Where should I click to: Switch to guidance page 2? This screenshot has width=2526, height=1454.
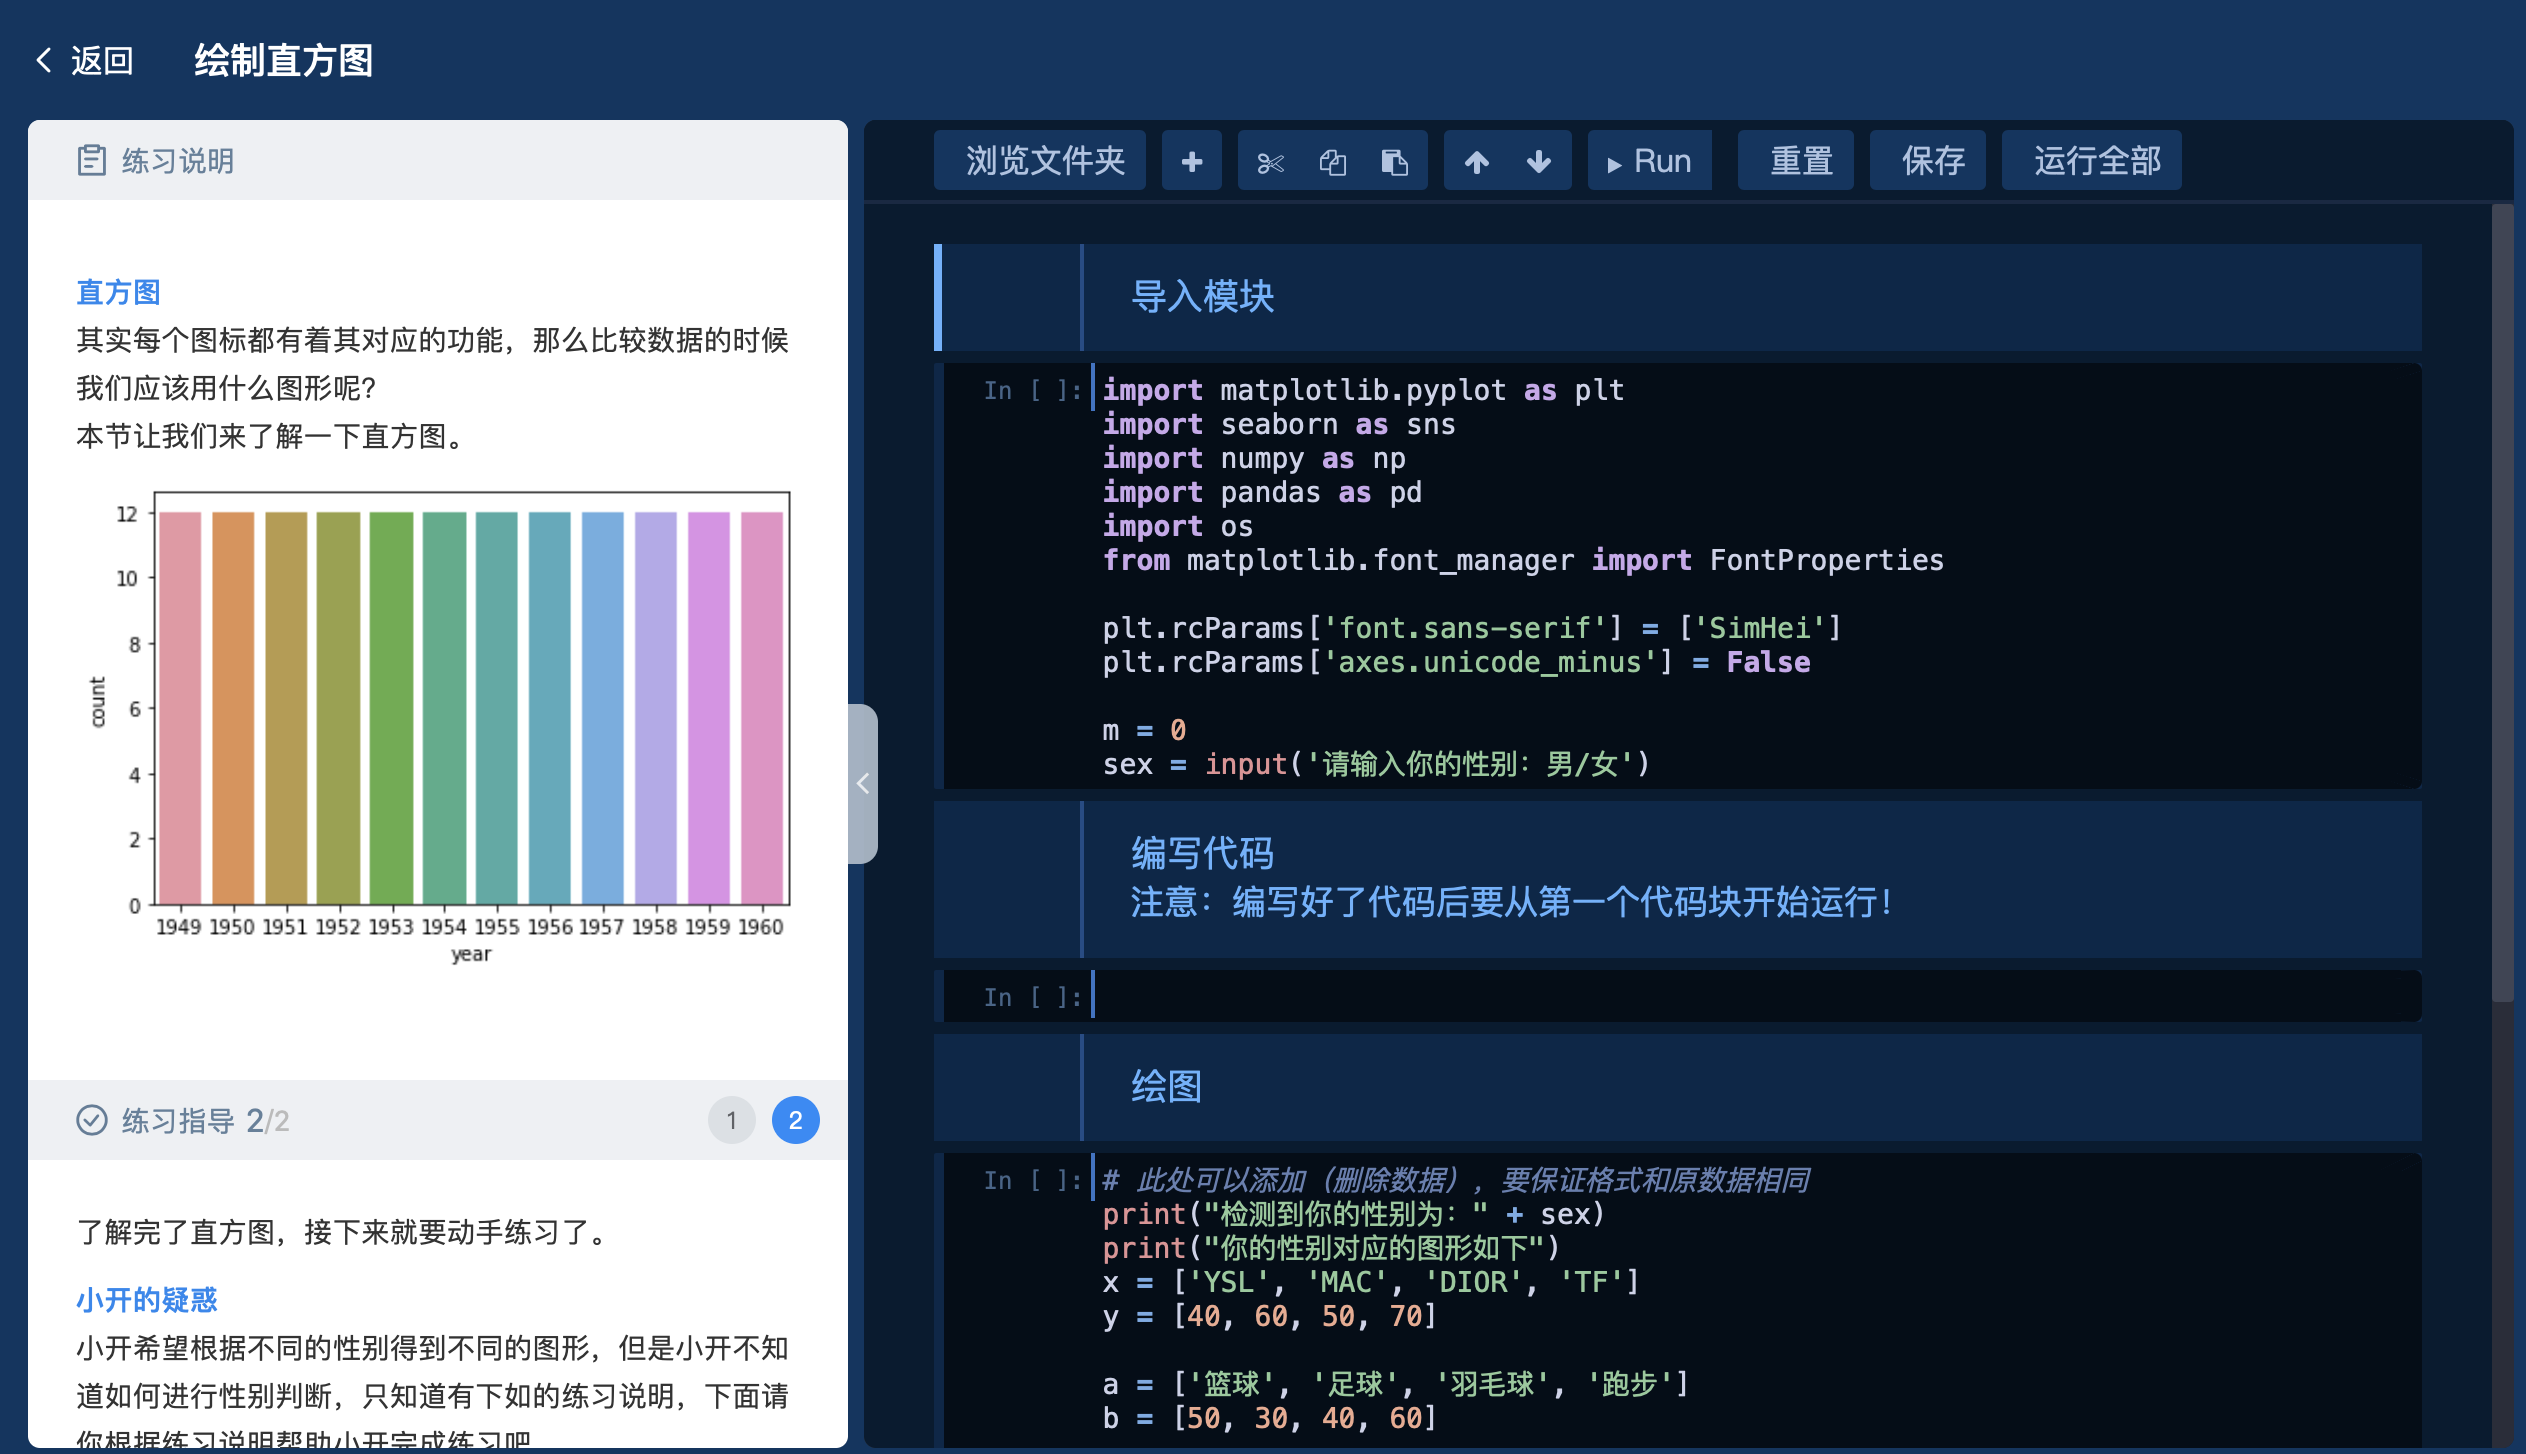796,1120
